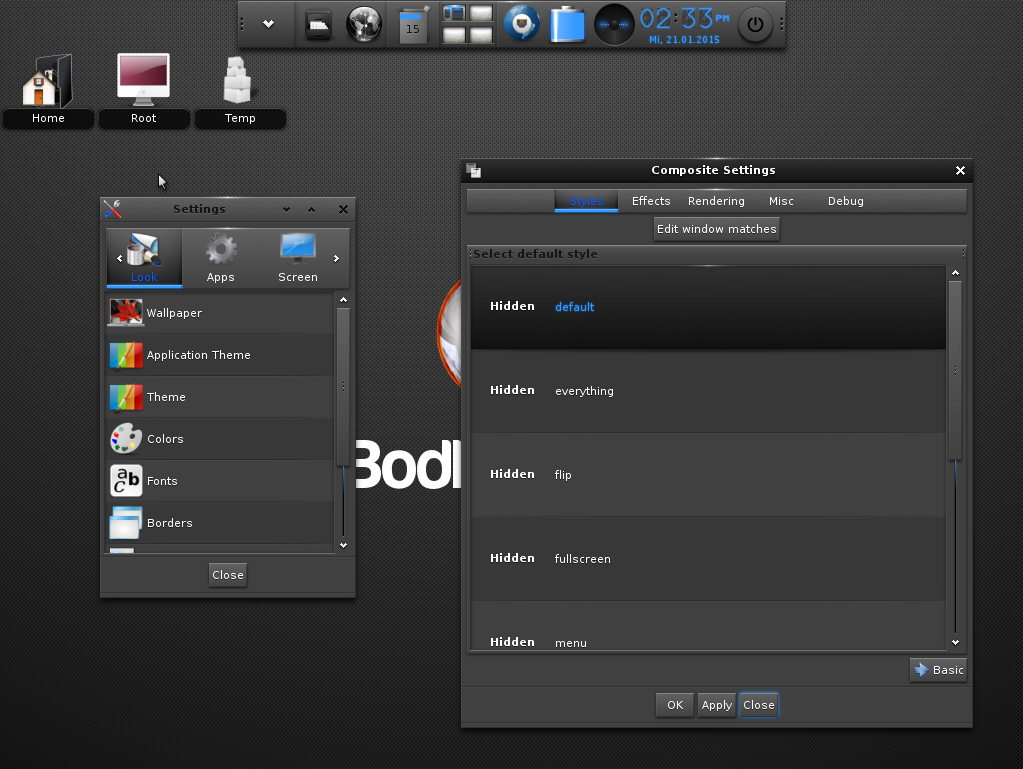Switch to the Effects tab
This screenshot has height=769, width=1023.
point(650,201)
